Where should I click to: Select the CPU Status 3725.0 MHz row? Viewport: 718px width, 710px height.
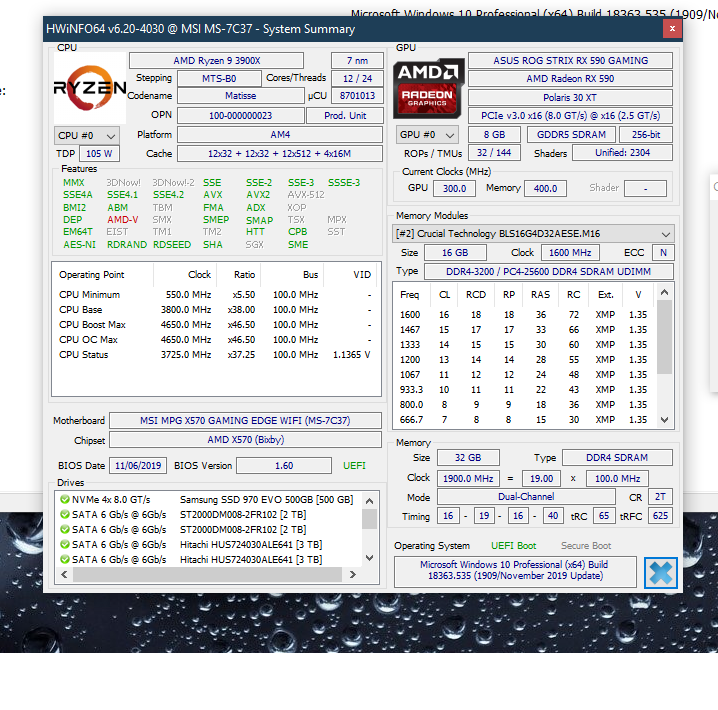(216, 355)
